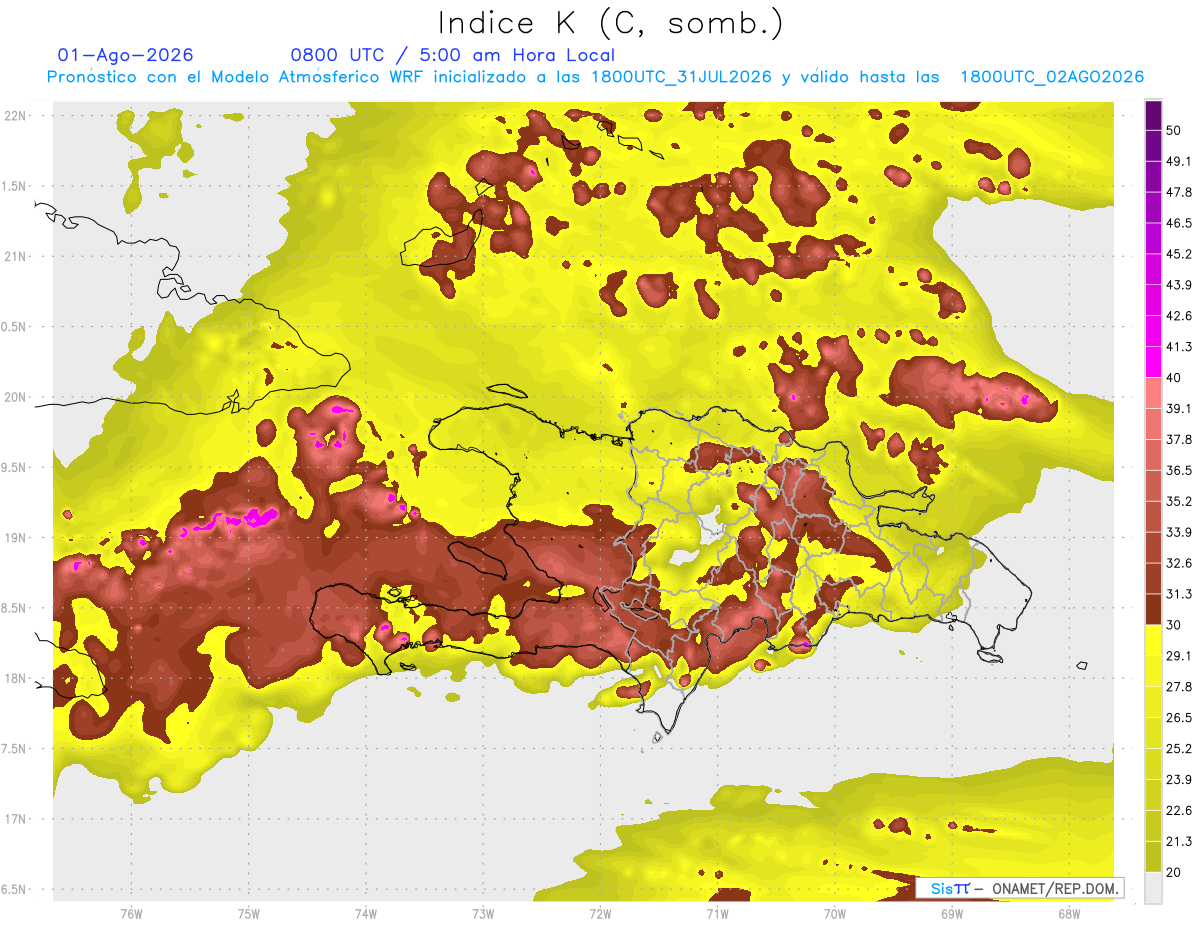Click the "22N" latitude axis label
This screenshot has width=1200, height=927.
pos(14,115)
